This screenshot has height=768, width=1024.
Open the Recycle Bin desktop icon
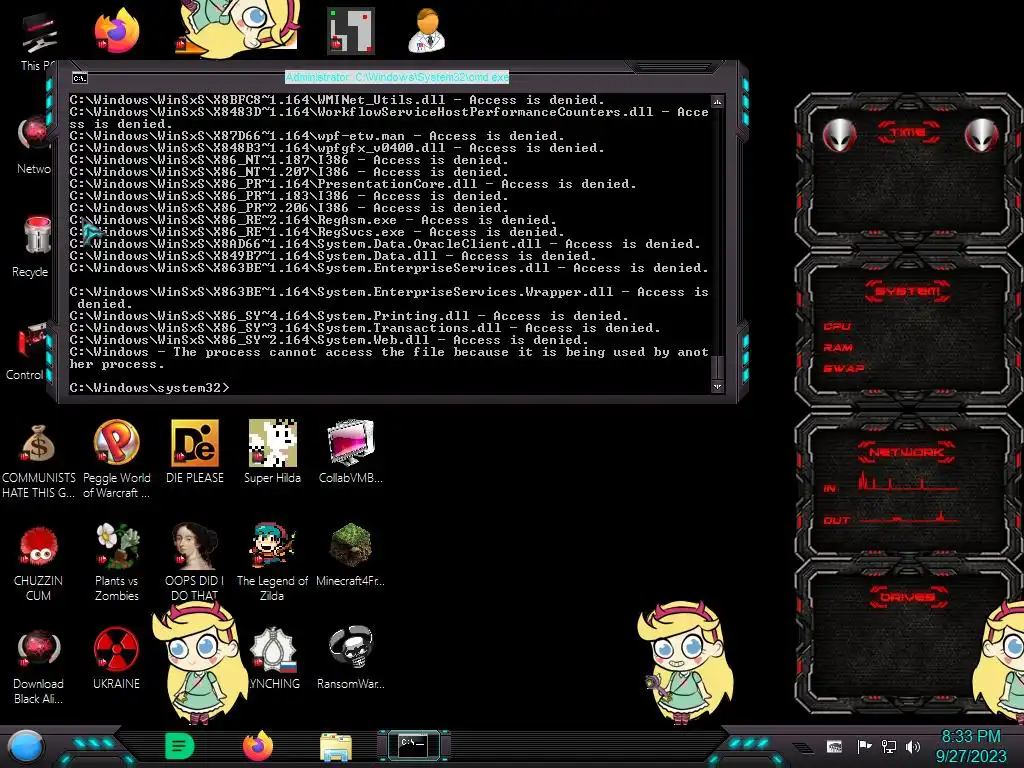33,247
